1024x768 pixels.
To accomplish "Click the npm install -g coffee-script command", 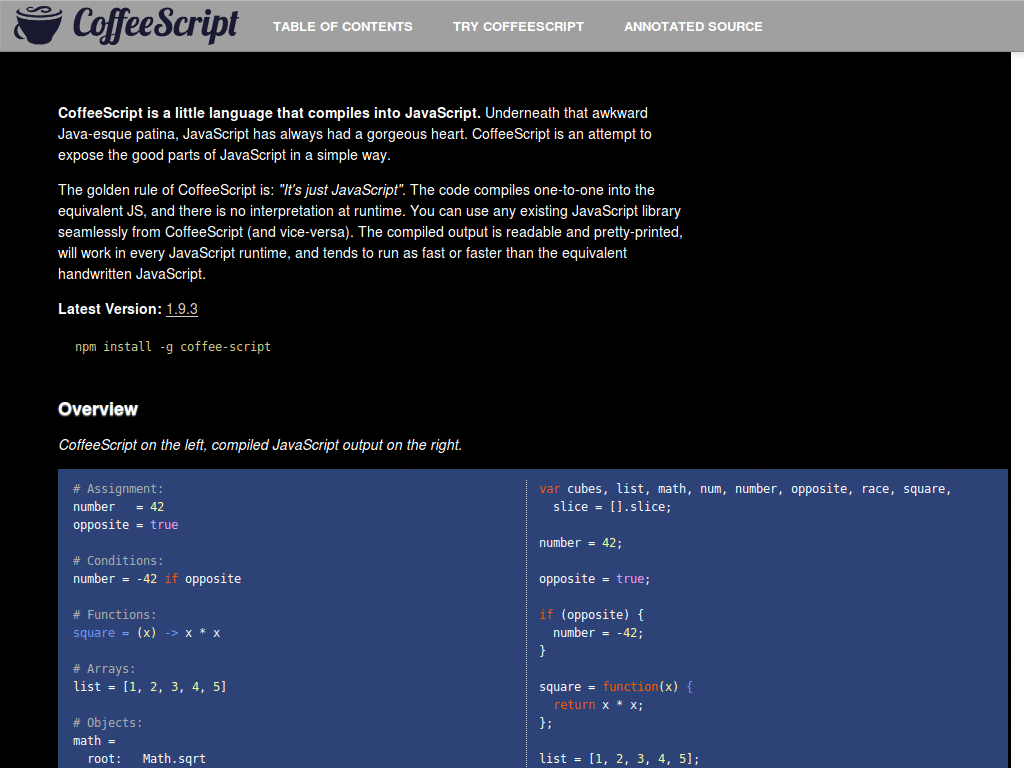I will [172, 347].
